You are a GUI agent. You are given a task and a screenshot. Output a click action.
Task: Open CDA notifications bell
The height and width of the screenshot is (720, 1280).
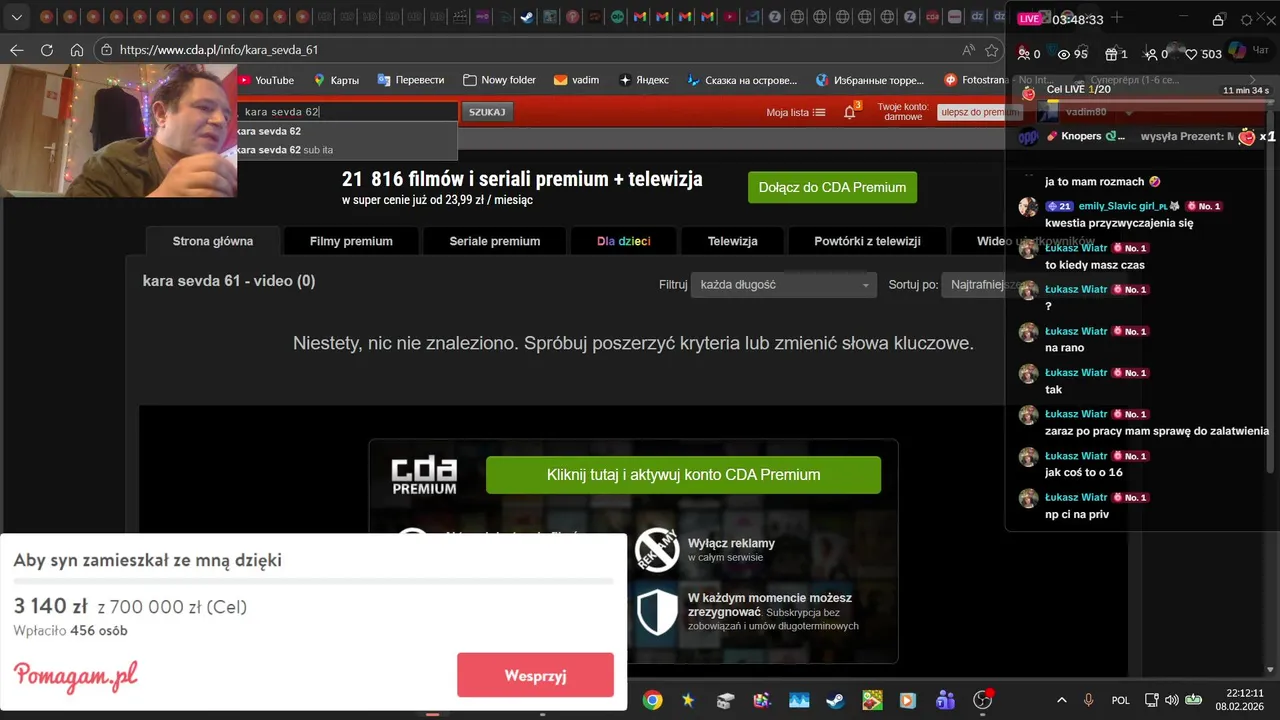coord(850,111)
